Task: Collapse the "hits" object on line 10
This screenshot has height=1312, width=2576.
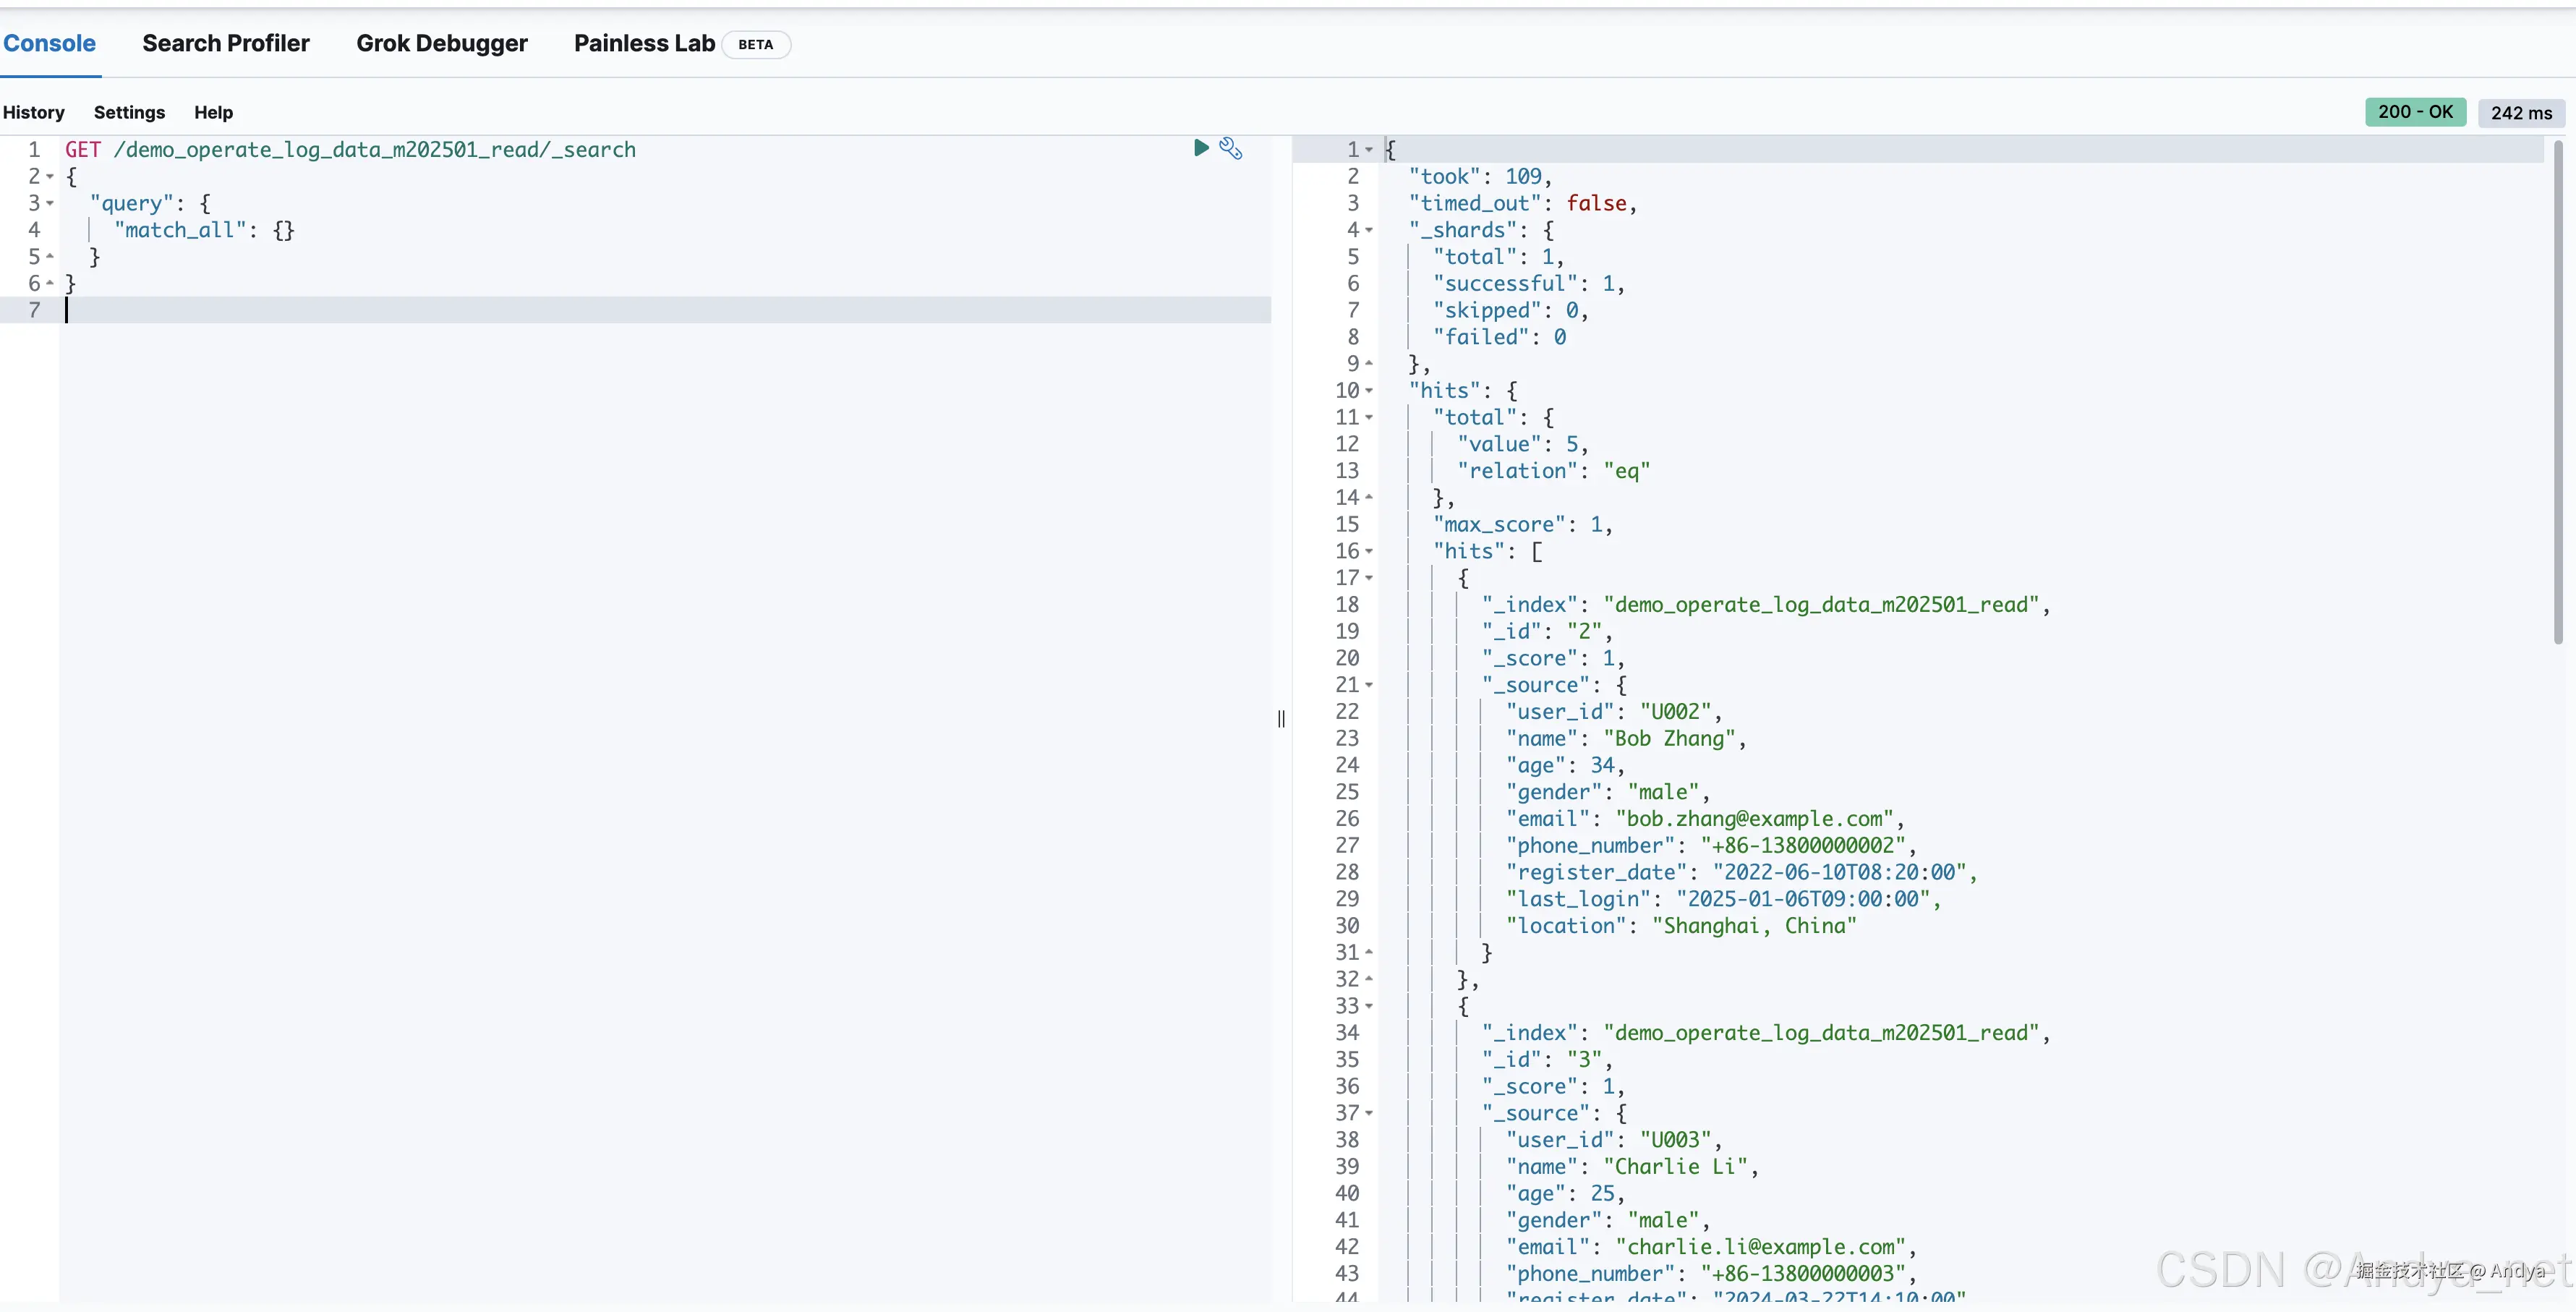Action: 1369,391
